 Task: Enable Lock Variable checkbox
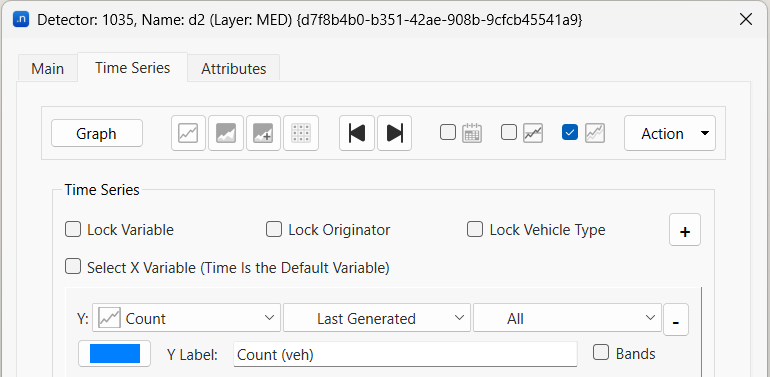click(x=73, y=229)
